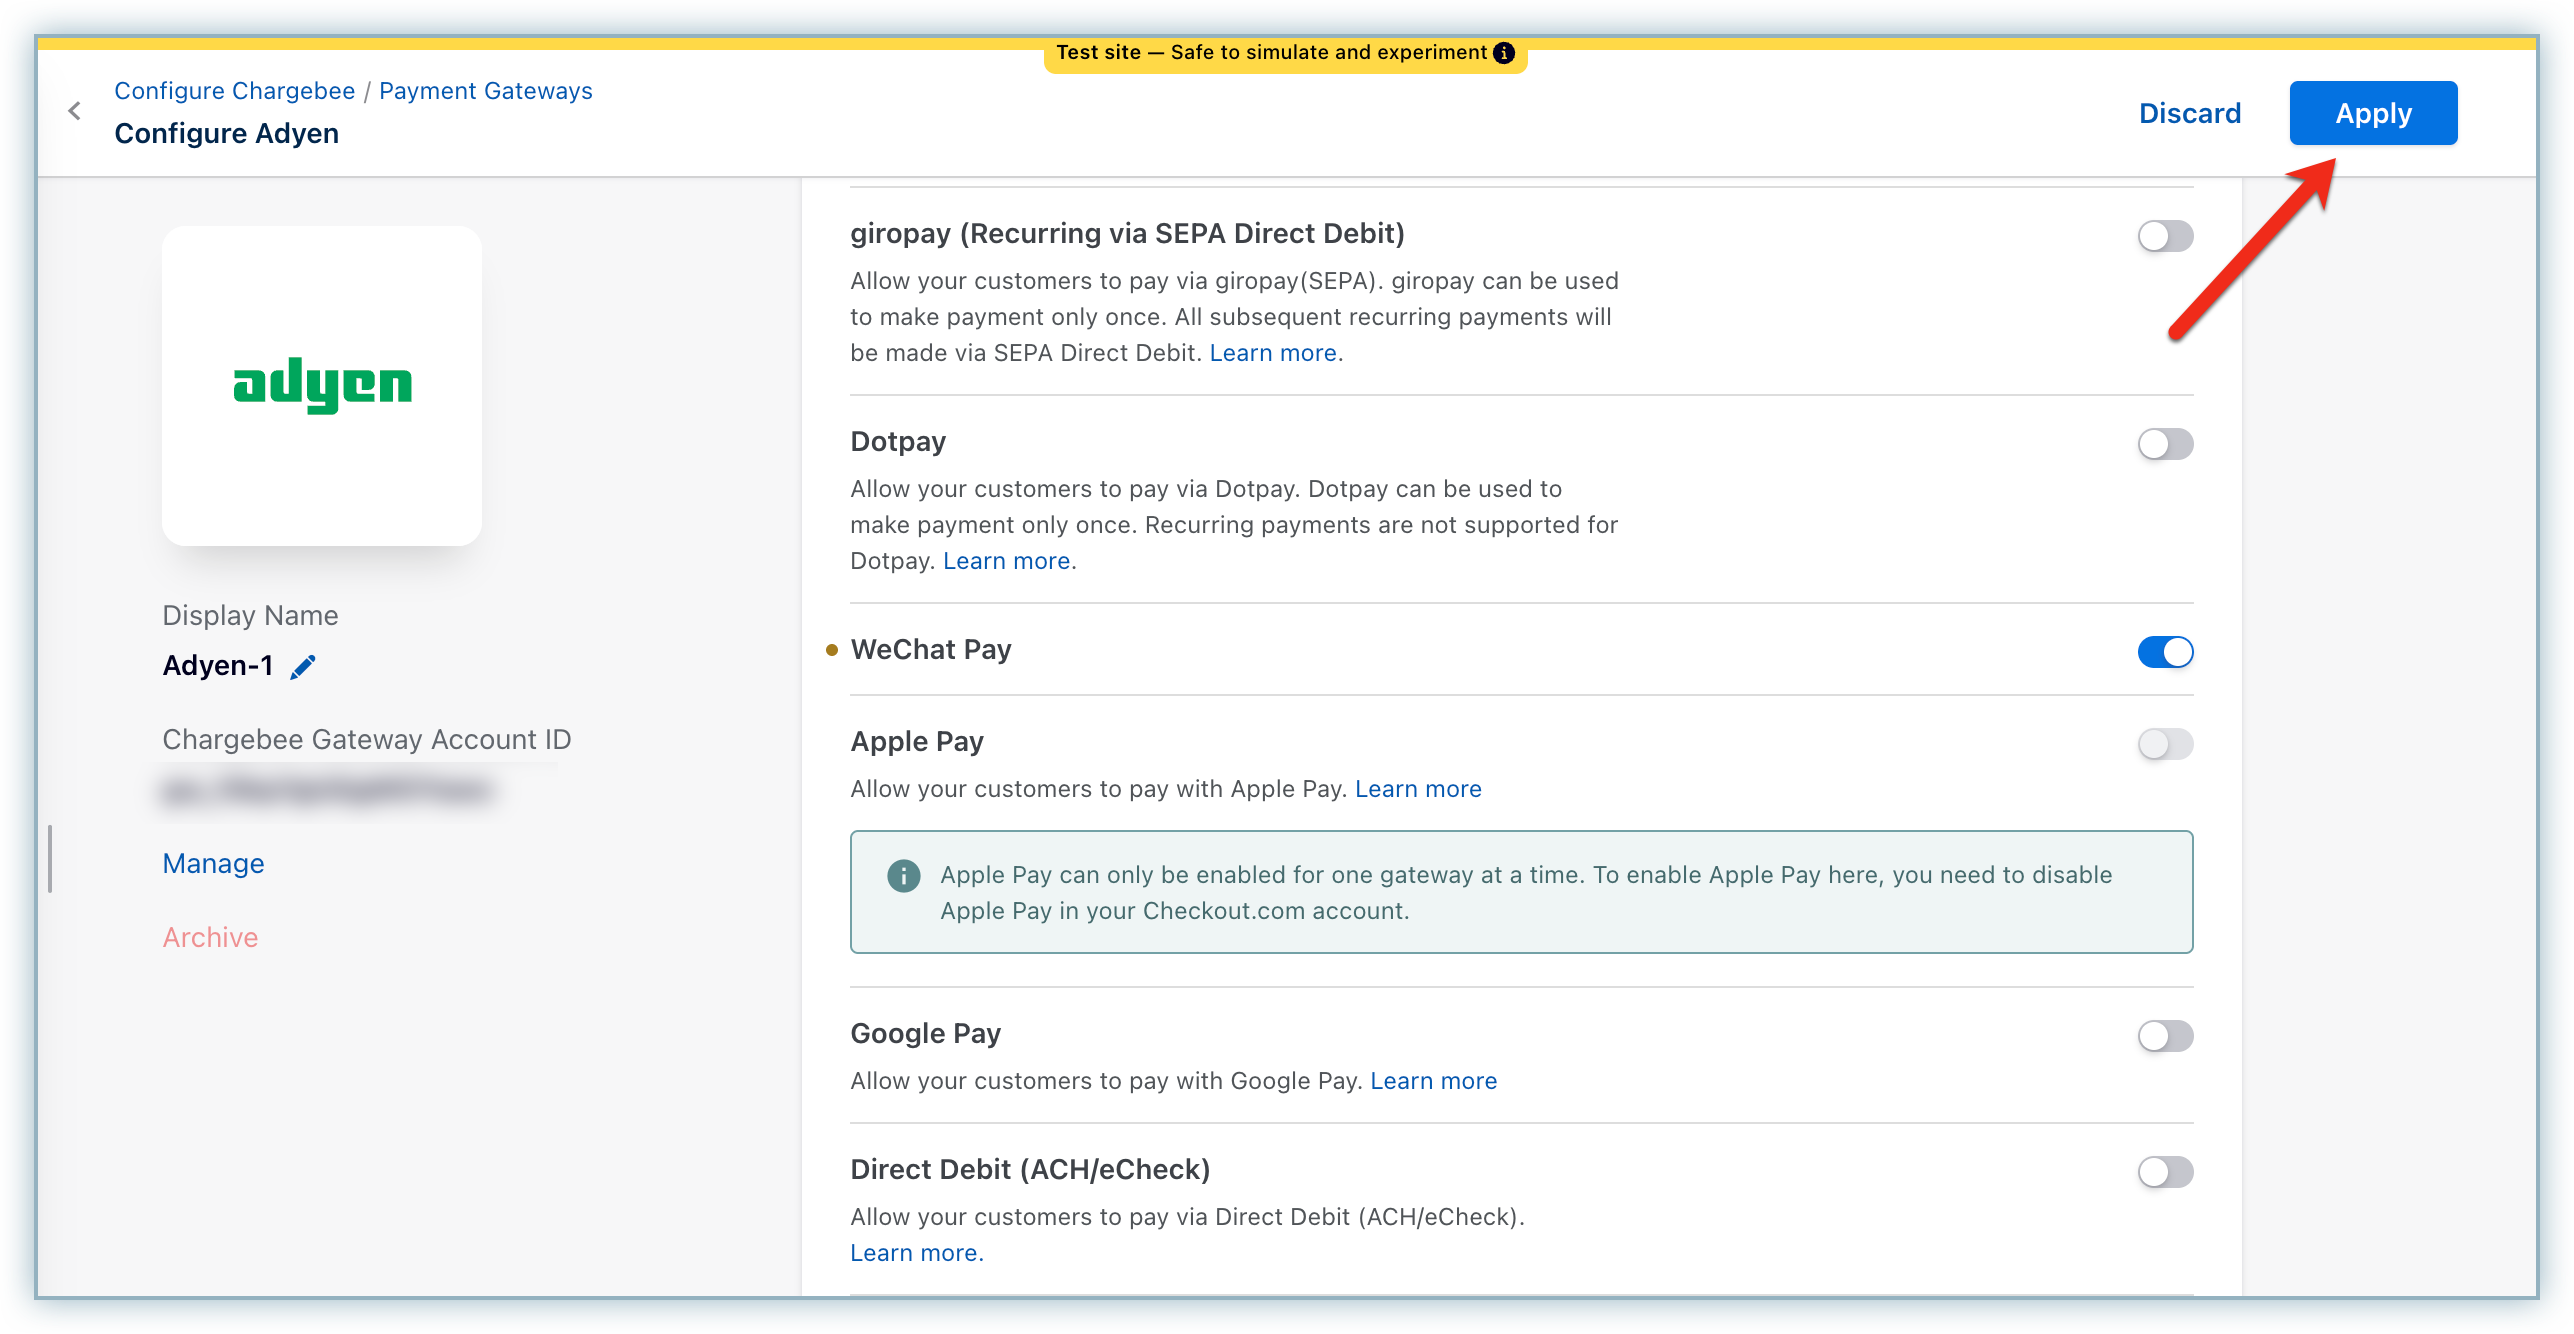The image size is (2574, 1334).
Task: Disable the WeChat Pay toggle
Action: (2165, 652)
